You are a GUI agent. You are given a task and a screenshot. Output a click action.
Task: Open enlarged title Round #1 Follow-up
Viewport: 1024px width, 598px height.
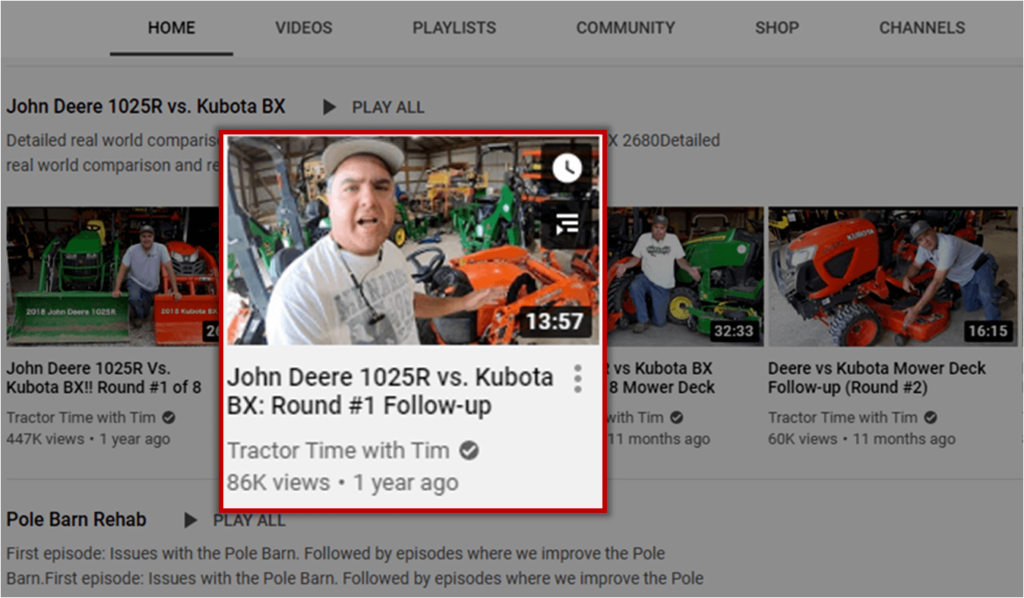(390, 390)
